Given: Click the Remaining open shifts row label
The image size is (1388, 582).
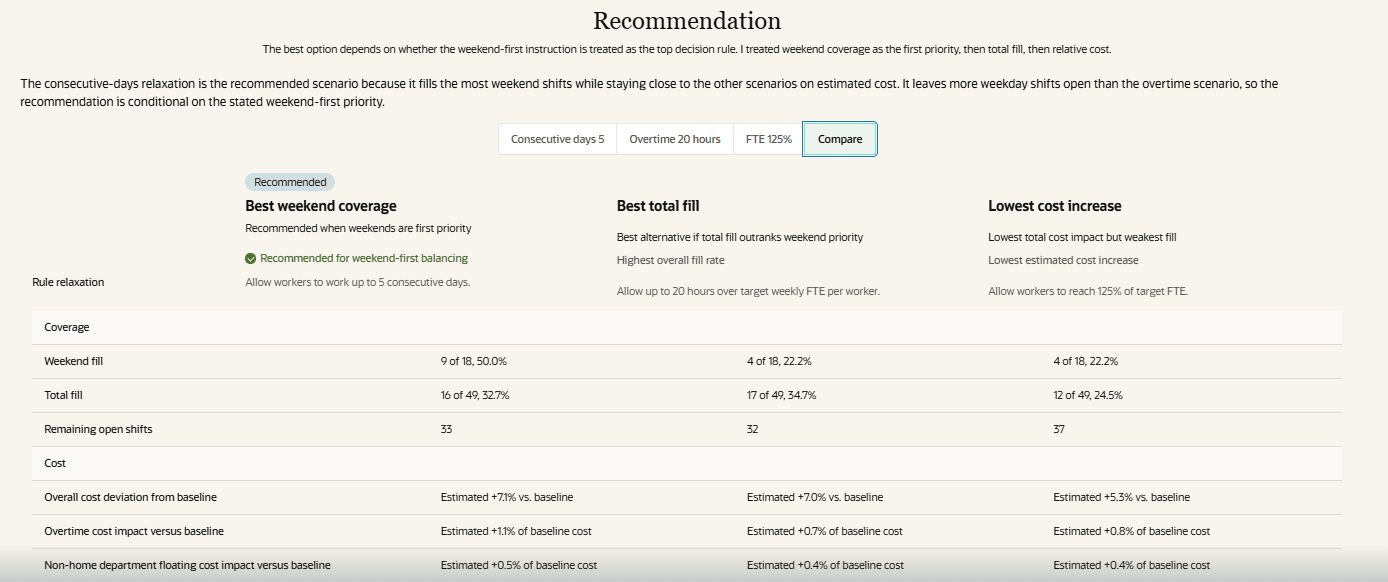Looking at the screenshot, I should click(x=98, y=429).
